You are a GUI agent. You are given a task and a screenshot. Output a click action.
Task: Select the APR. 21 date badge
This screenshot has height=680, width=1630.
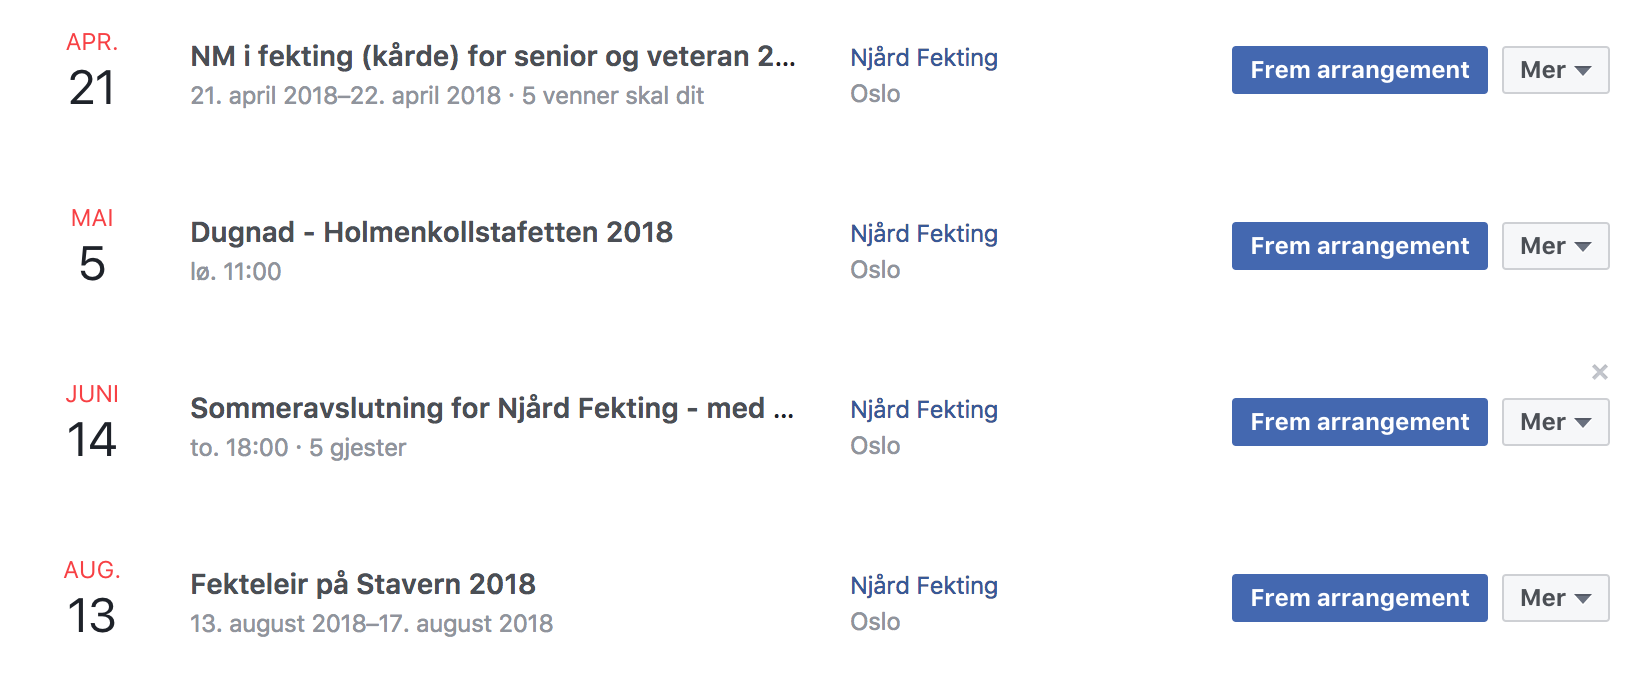[92, 70]
